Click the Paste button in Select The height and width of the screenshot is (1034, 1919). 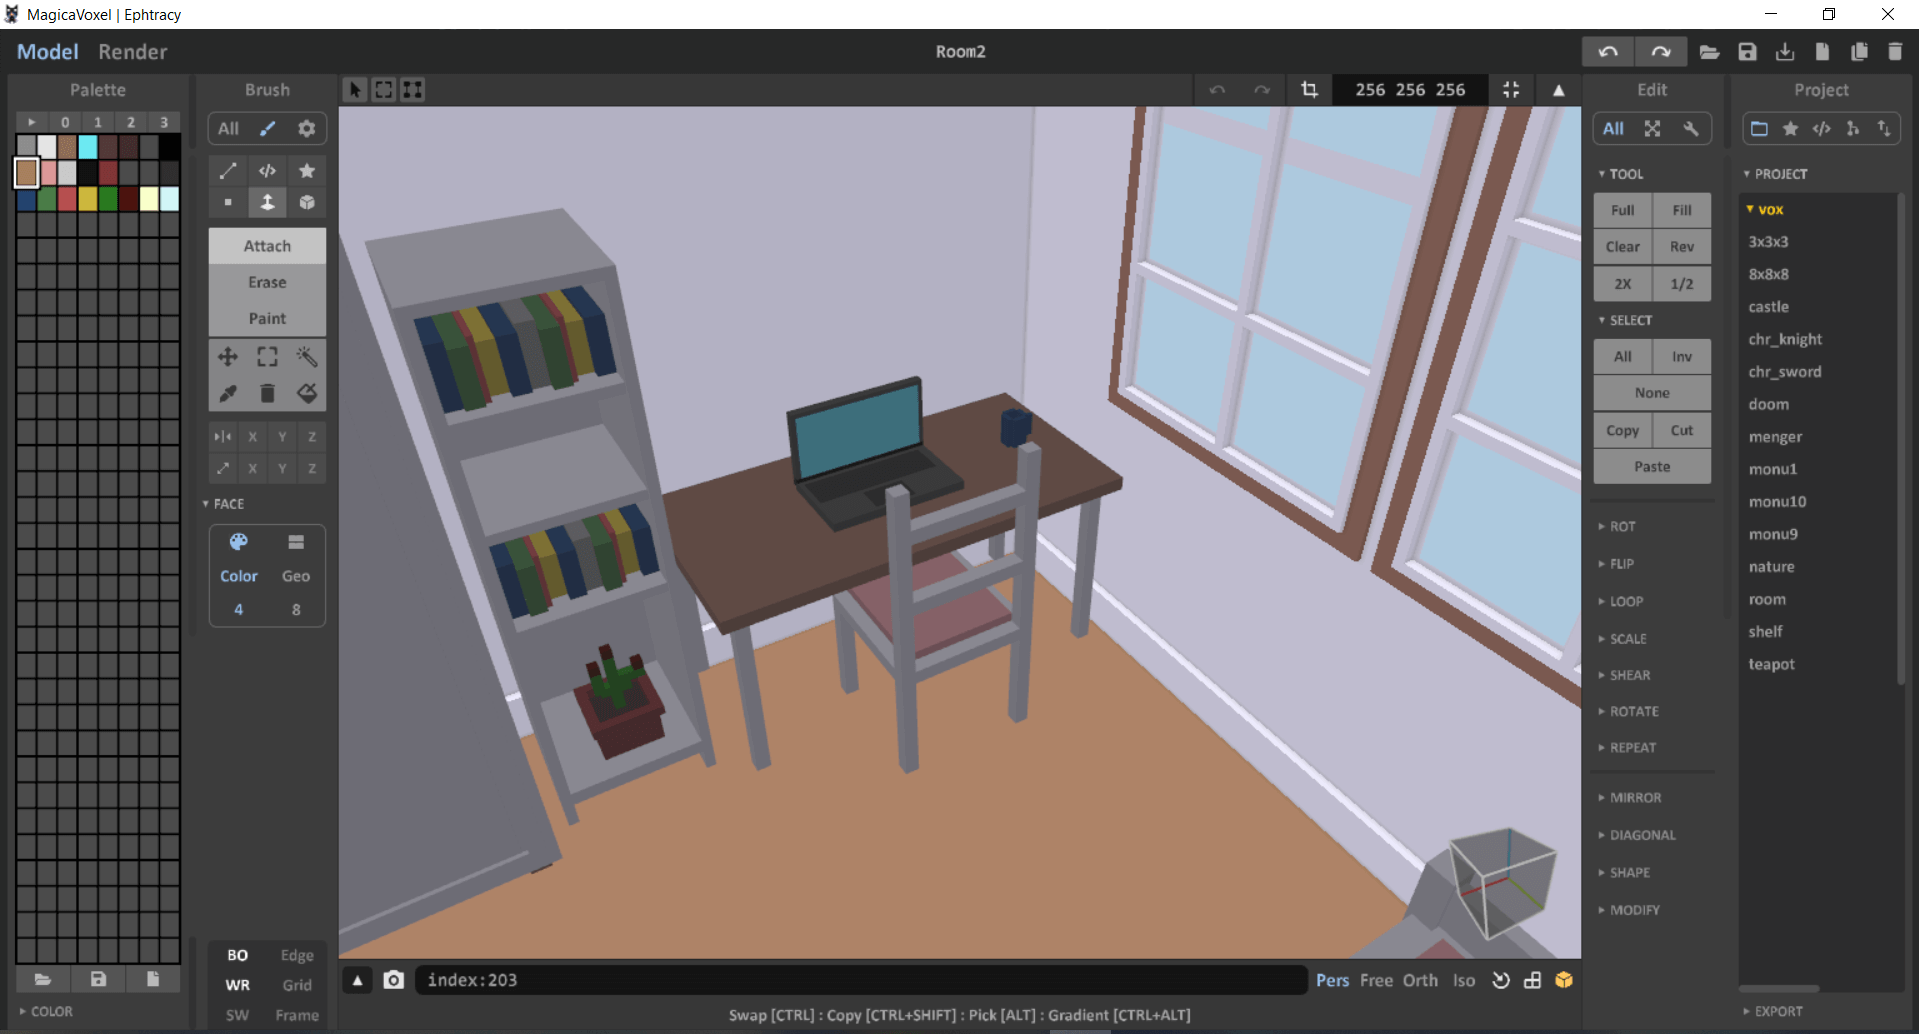1652,467
